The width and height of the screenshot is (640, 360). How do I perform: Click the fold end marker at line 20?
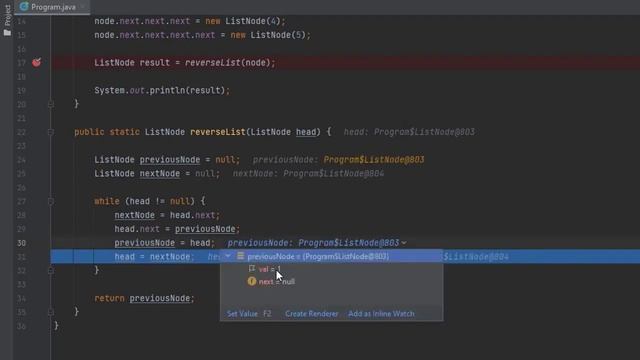coord(51,104)
